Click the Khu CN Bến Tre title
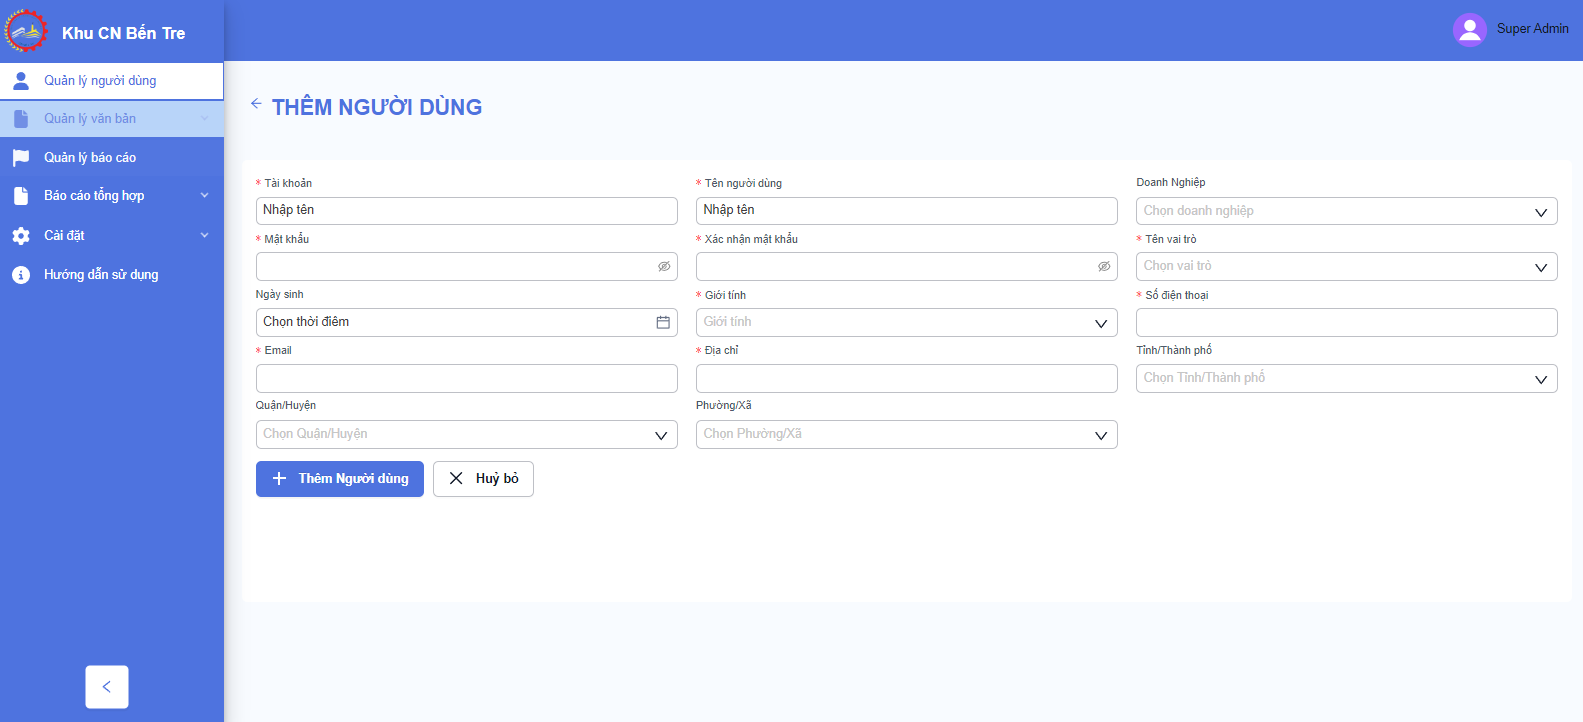Image resolution: width=1583 pixels, height=722 pixels. [x=123, y=33]
